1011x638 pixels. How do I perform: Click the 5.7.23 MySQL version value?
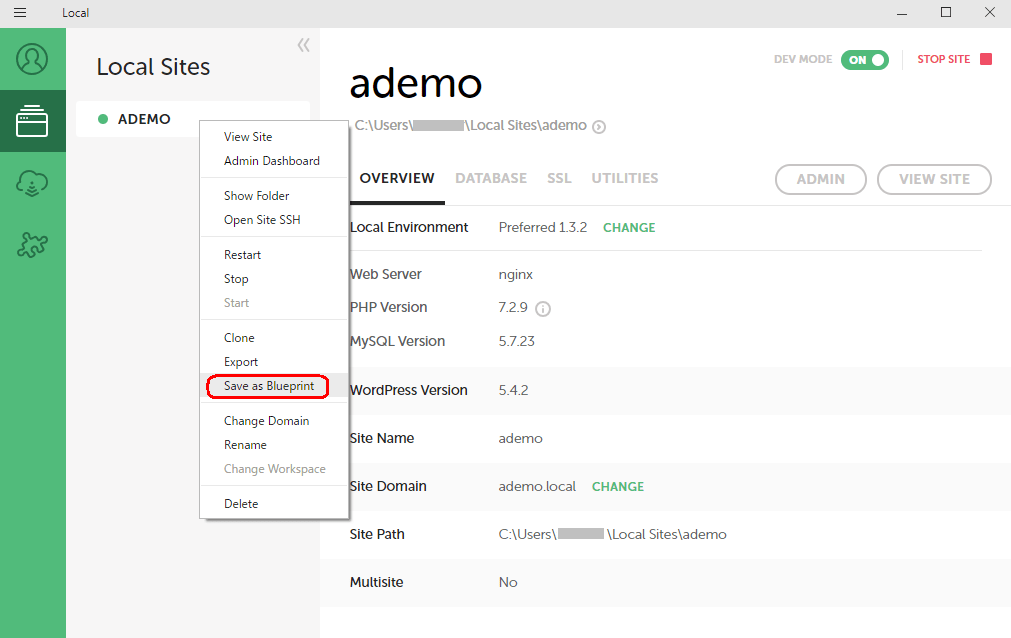[516, 341]
